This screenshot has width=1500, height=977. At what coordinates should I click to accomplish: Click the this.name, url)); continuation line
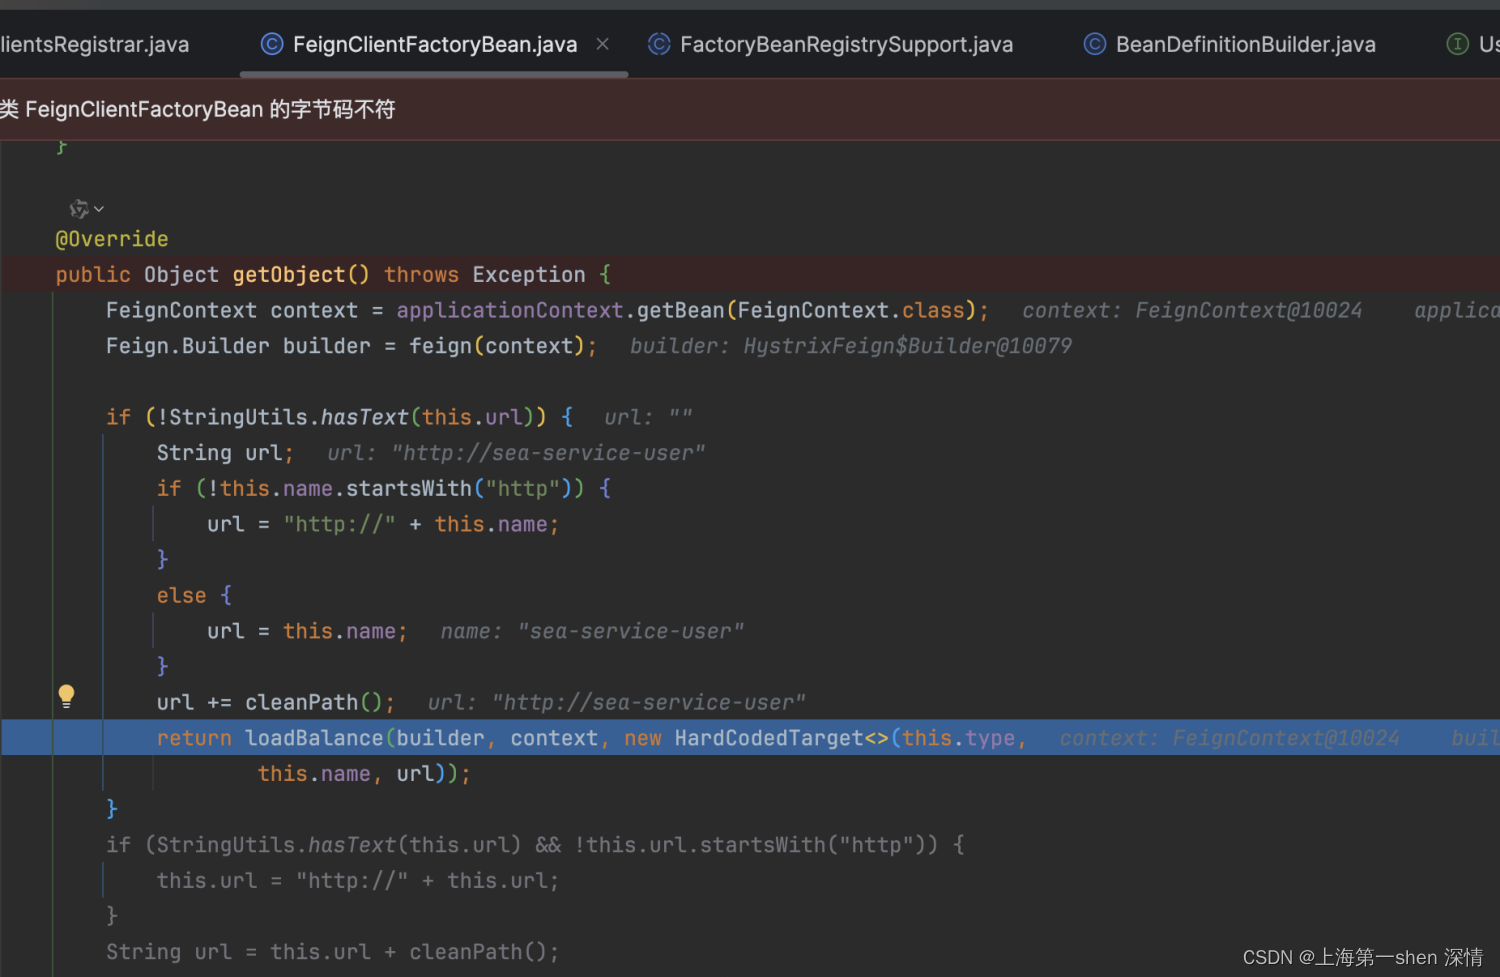[x=364, y=773]
